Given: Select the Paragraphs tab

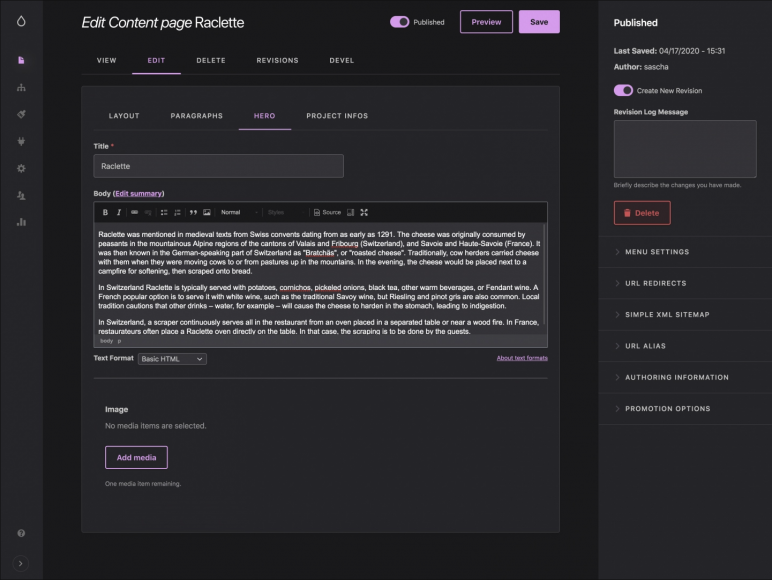Looking at the screenshot, I should click(x=196, y=116).
